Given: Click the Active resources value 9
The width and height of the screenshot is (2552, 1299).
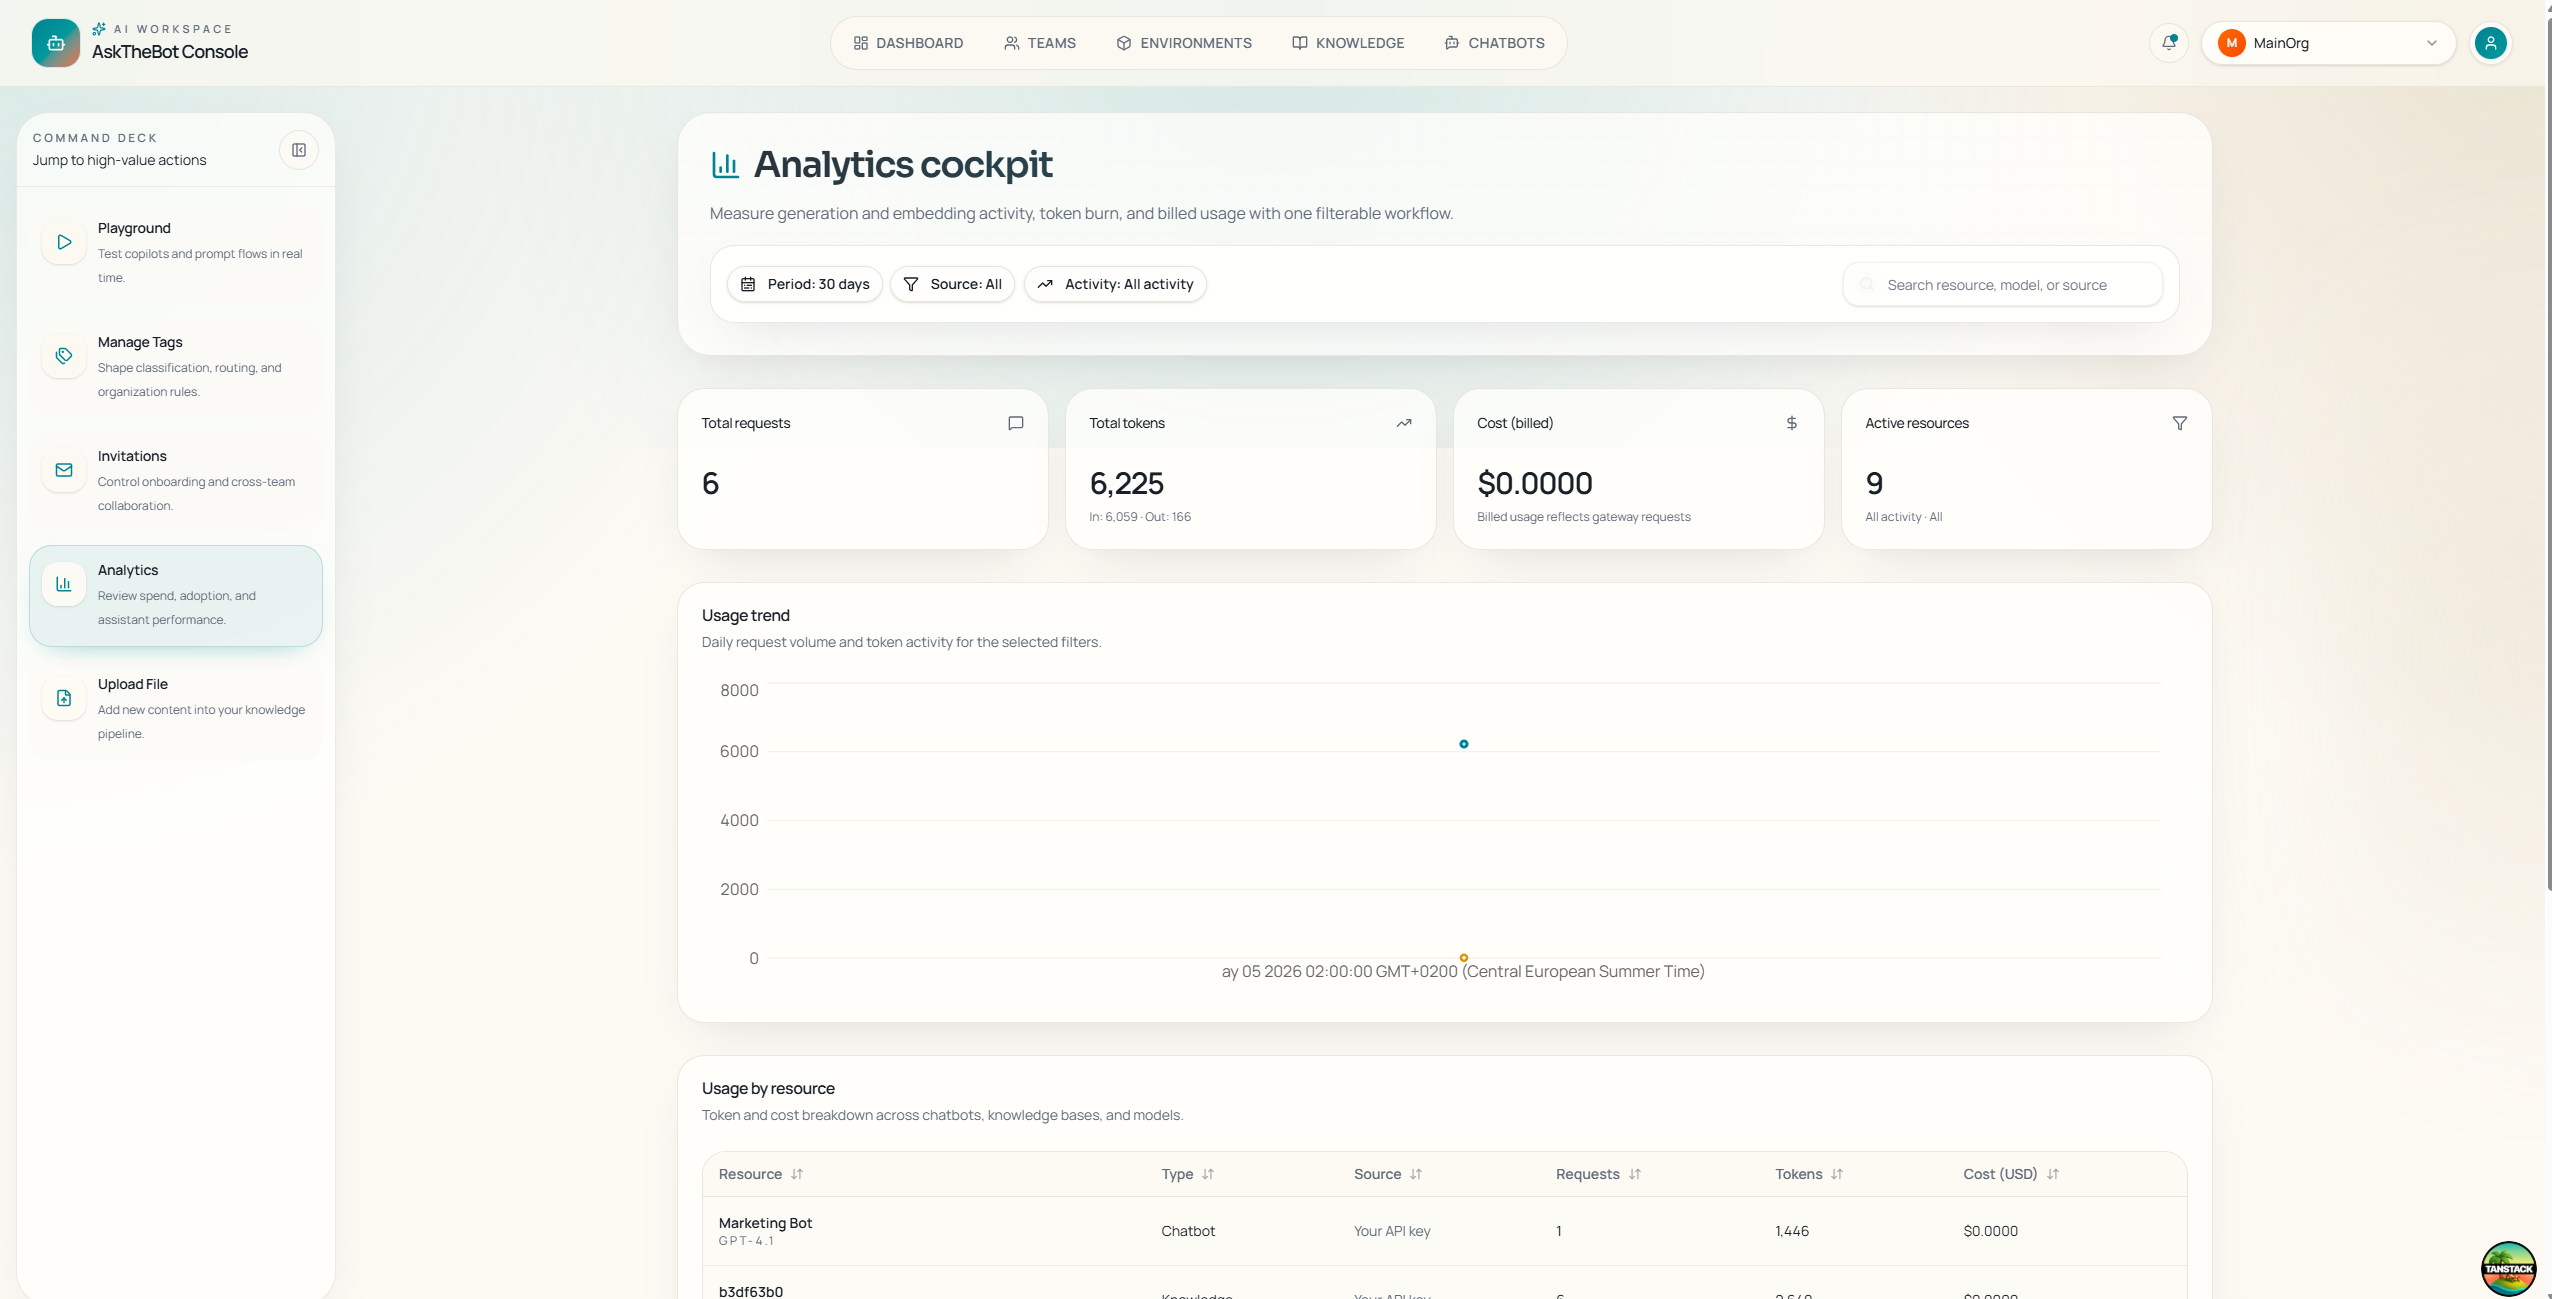Looking at the screenshot, I should click(x=1874, y=484).
